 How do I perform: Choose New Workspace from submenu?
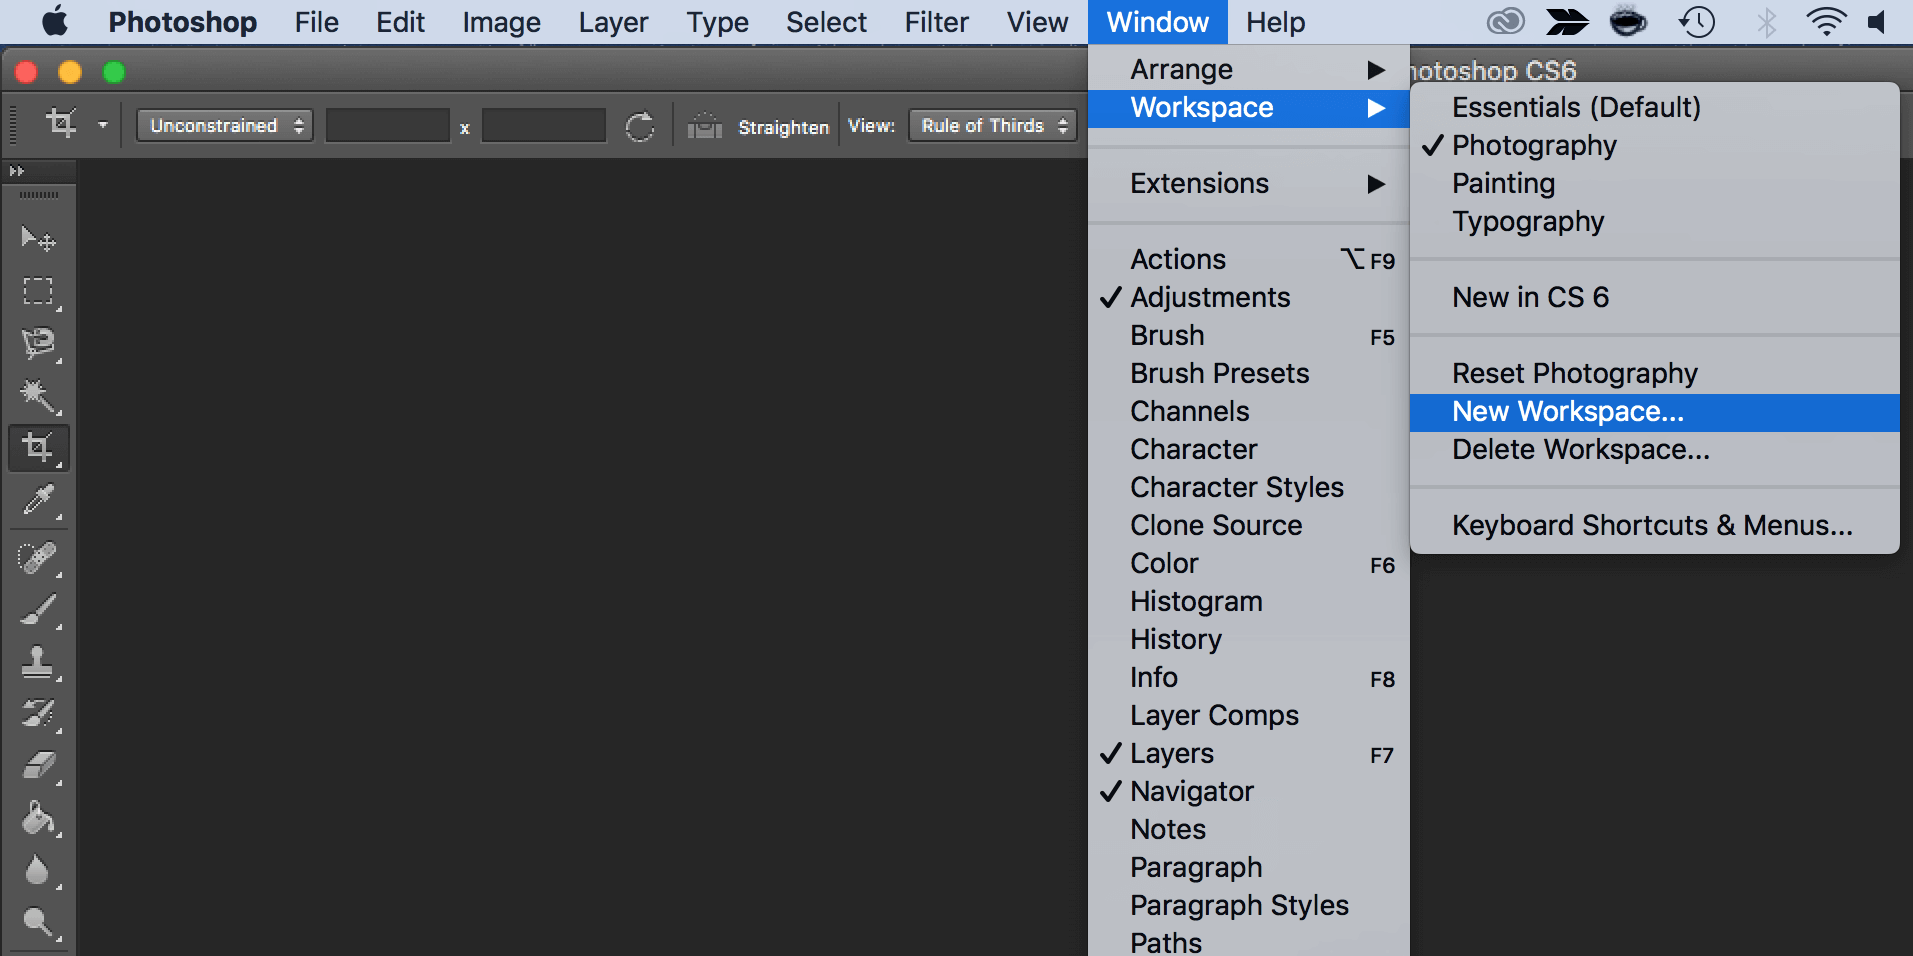(x=1567, y=412)
